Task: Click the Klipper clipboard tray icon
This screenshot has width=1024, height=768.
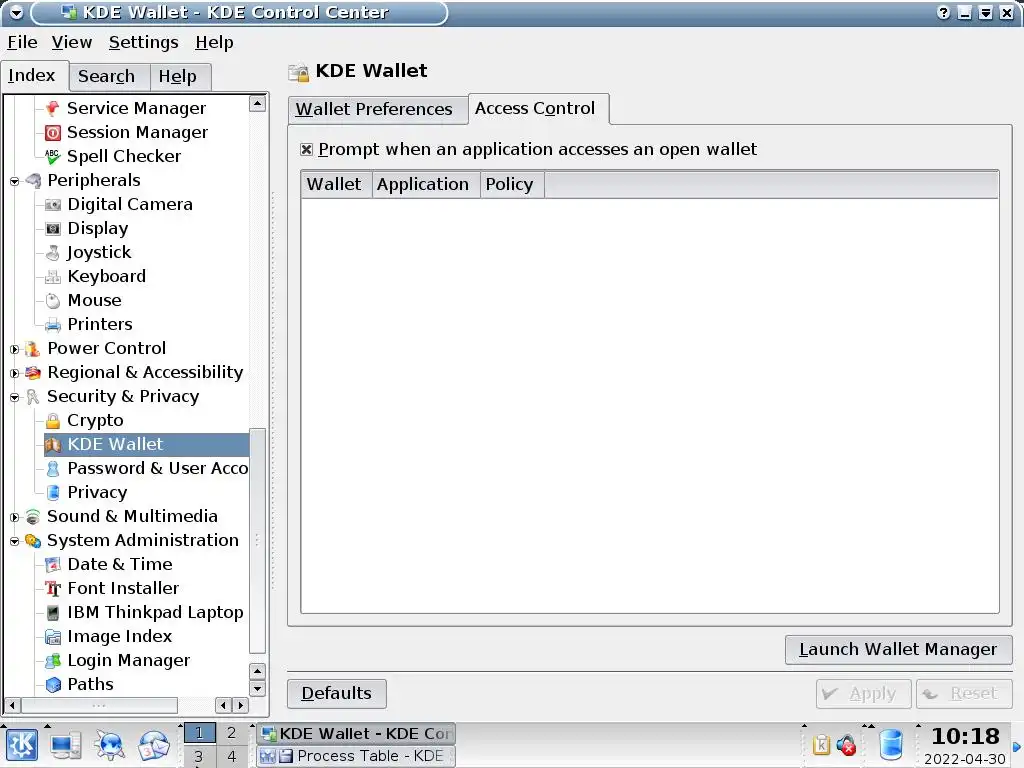Action: [x=821, y=745]
